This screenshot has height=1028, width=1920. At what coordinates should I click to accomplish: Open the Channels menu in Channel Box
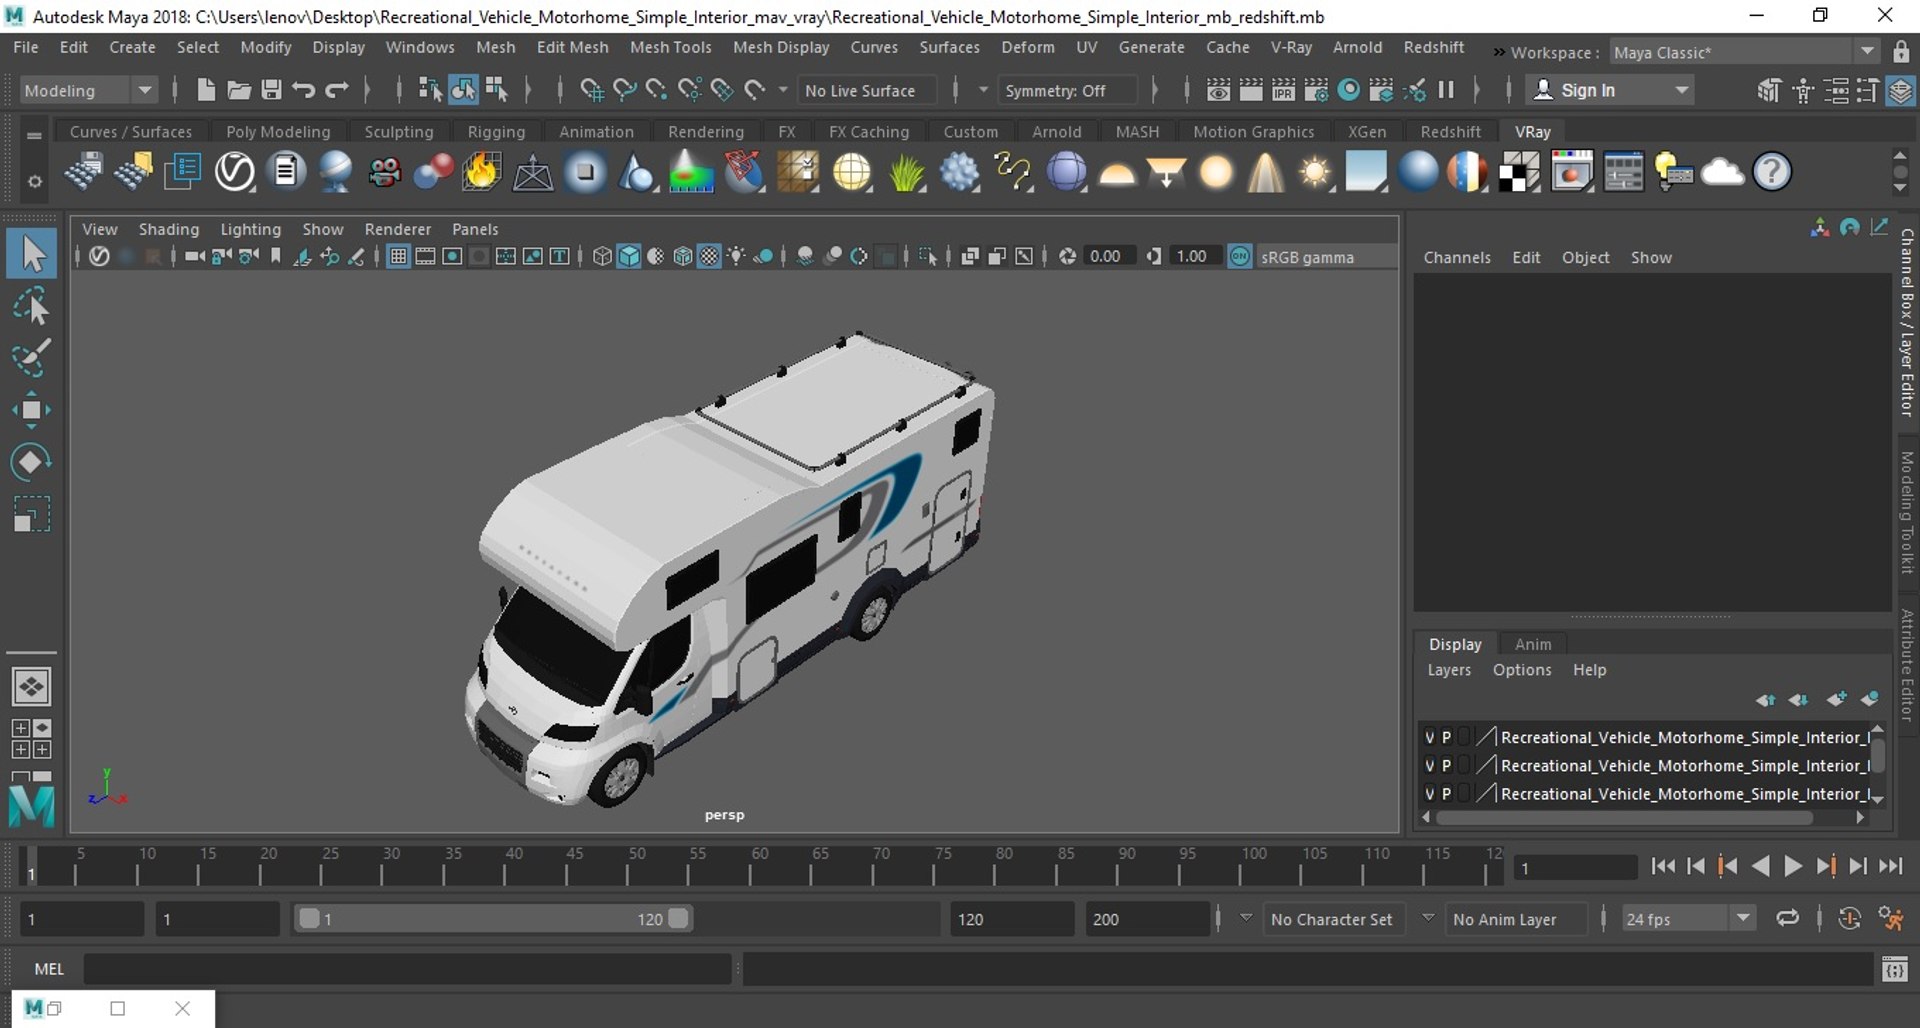(1457, 257)
